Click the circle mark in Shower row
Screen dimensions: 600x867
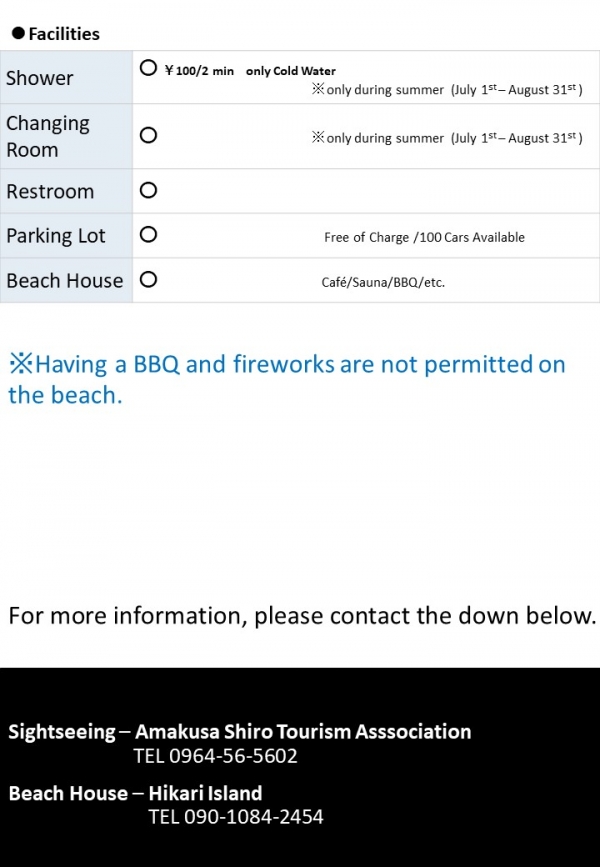pos(148,68)
